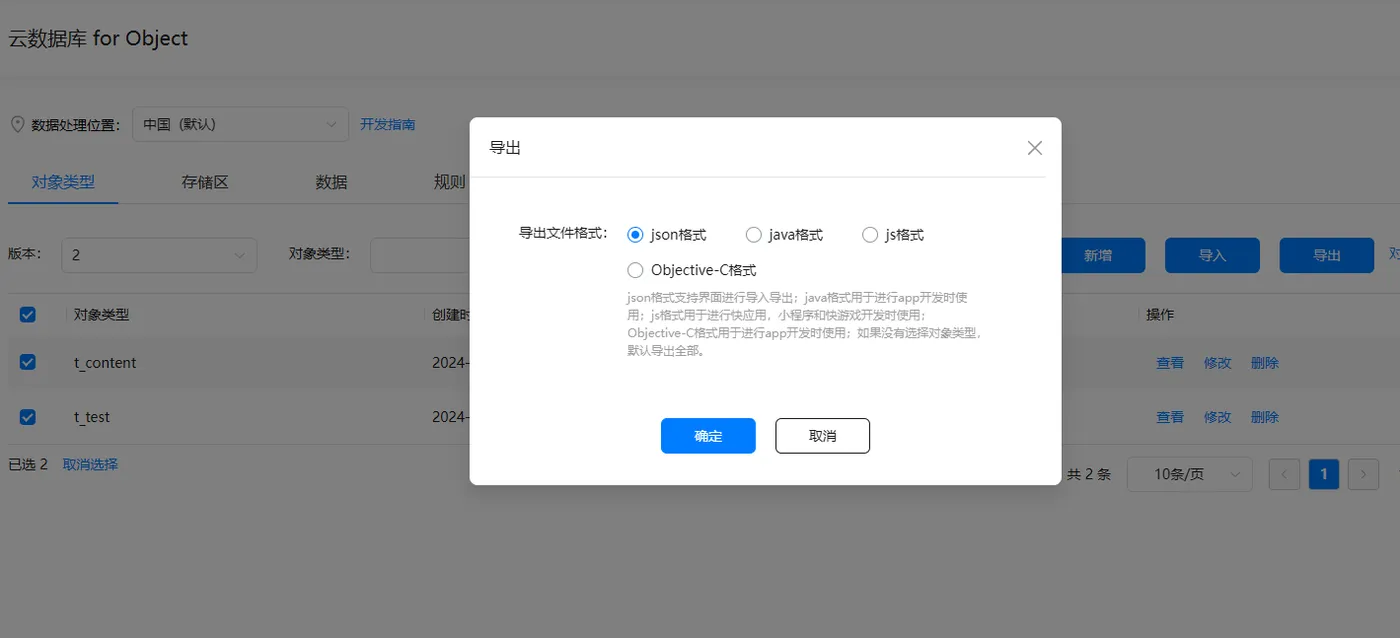The width and height of the screenshot is (1400, 638).
Task: Click the 对象类型 column header
Action: click(101, 314)
